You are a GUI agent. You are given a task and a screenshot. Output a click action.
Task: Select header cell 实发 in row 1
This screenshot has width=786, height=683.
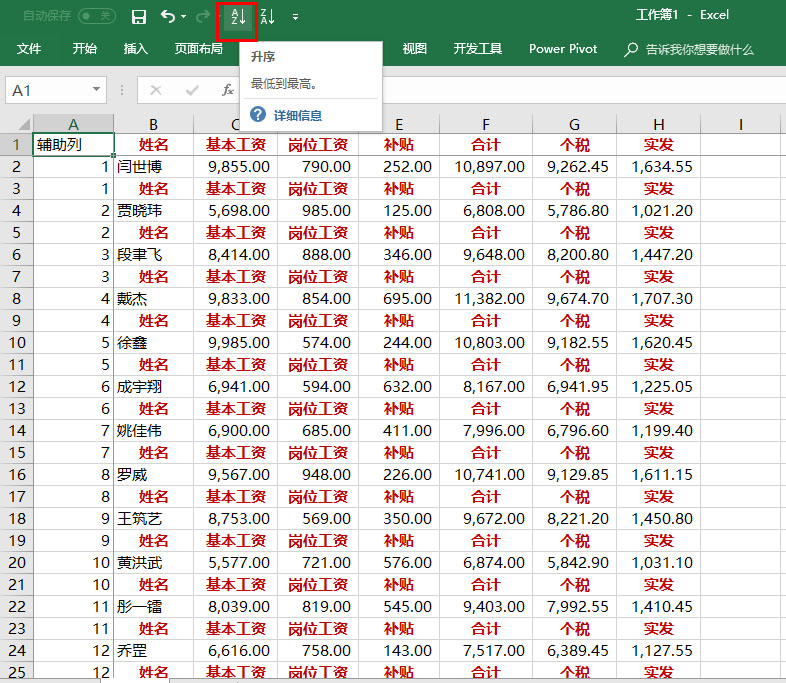(659, 145)
